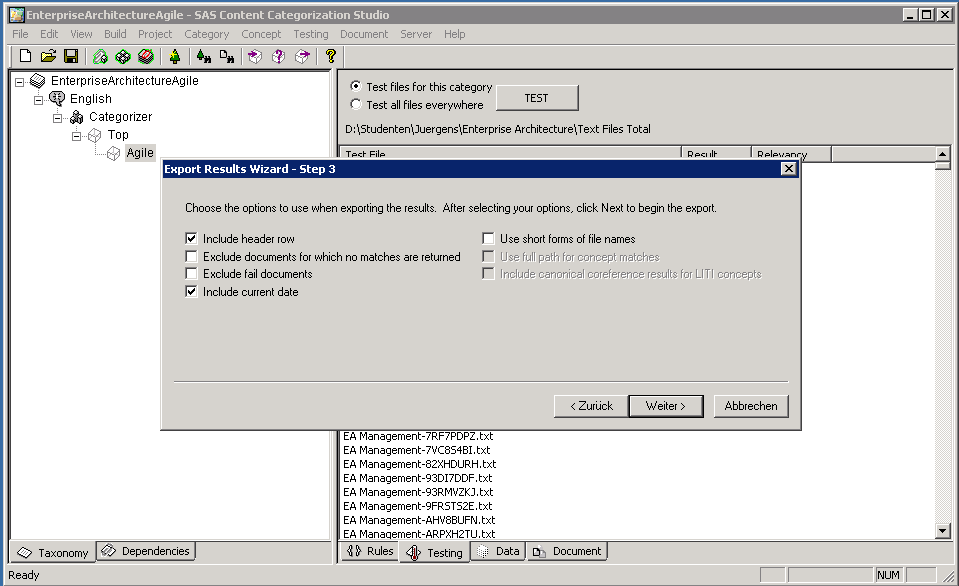Screen dimensions: 959x586
Task: Click the New project toolbar icon
Action: click(25, 56)
